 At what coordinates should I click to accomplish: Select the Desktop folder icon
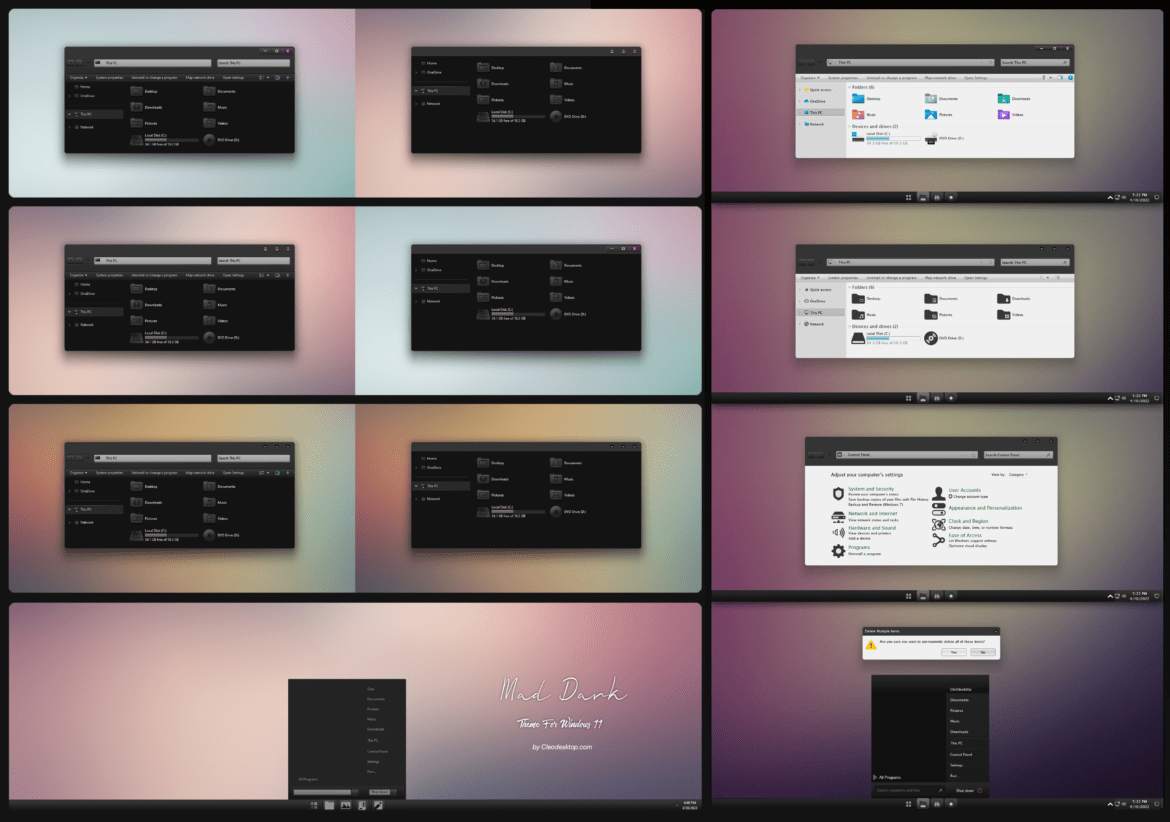click(857, 99)
